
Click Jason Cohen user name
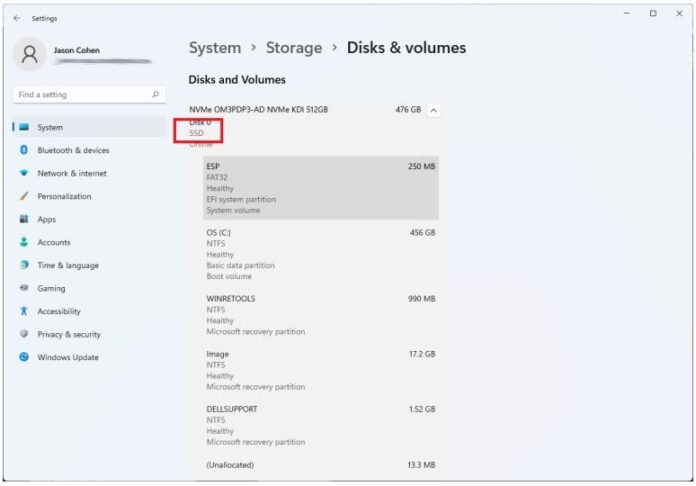point(76,50)
